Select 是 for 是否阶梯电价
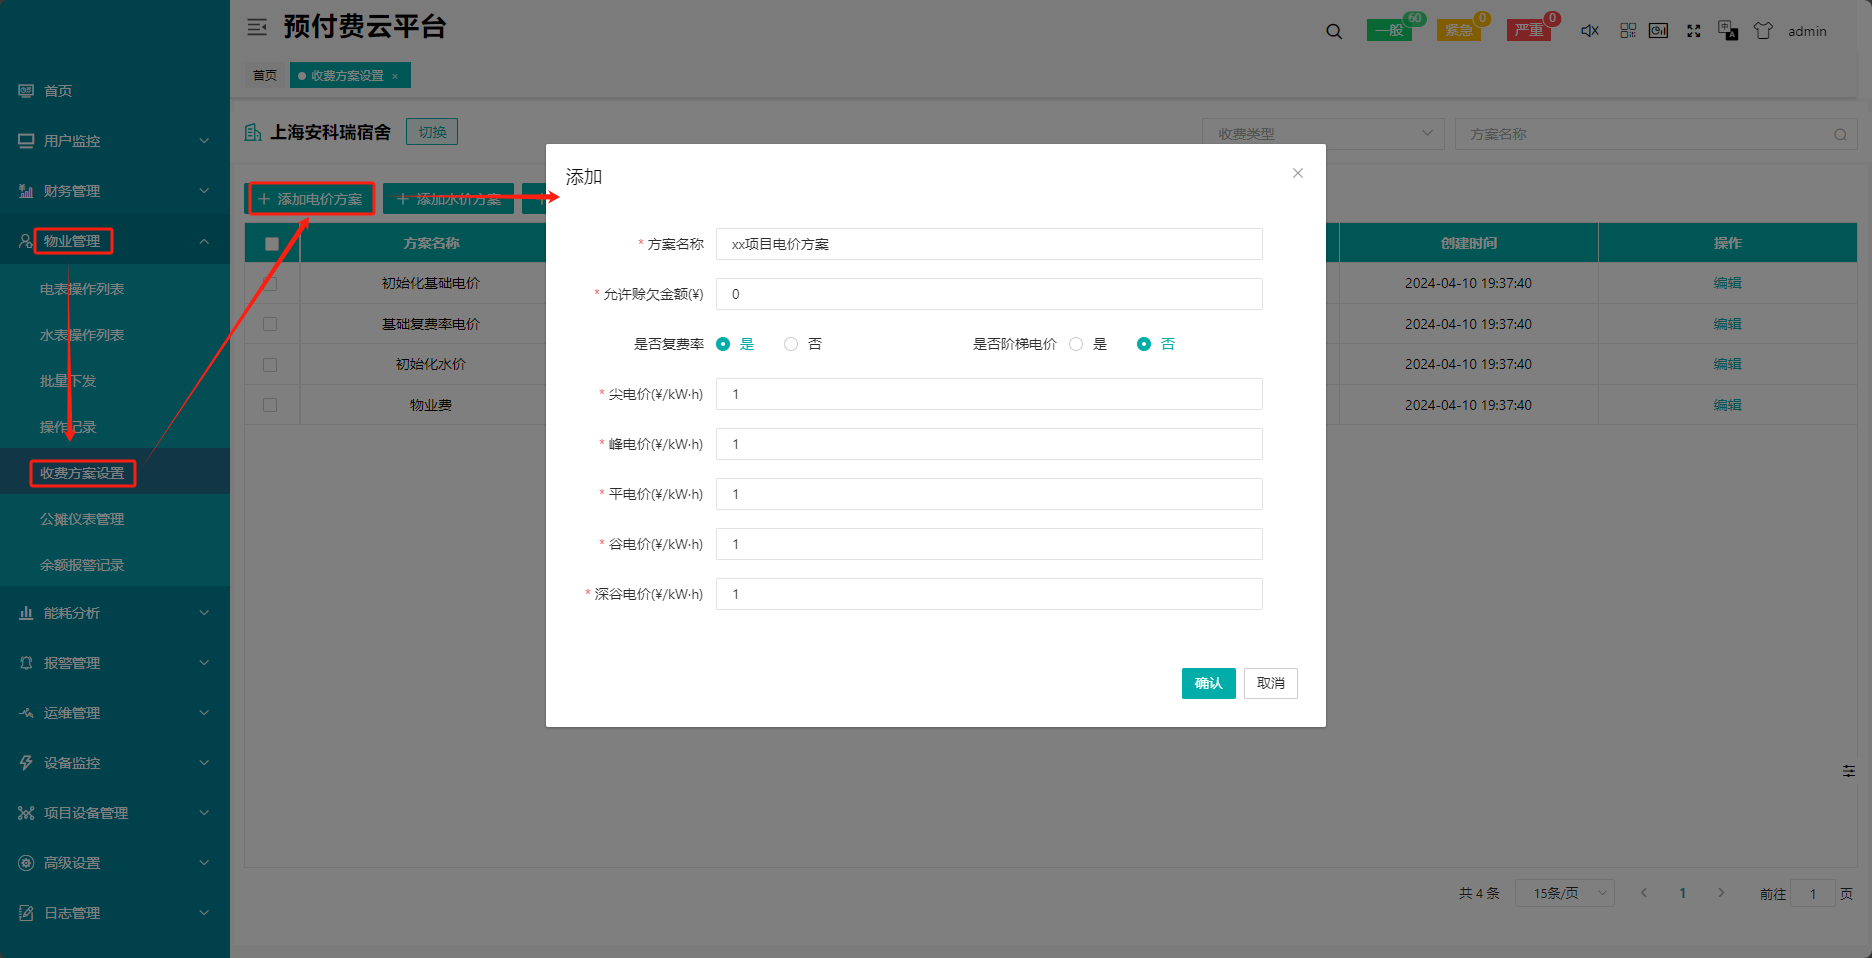Screen dimensions: 1872x958 click(1076, 344)
